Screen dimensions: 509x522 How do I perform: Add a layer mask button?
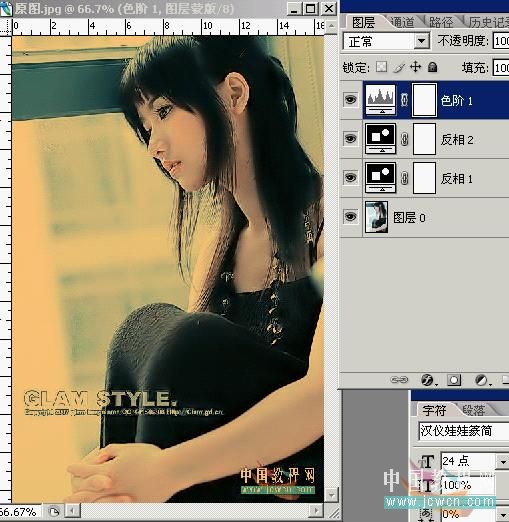coord(454,380)
